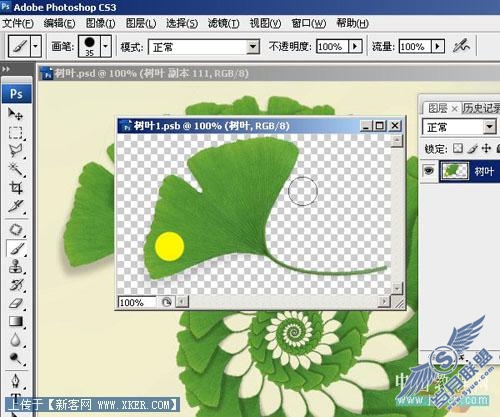
Task: Select the Dodge tool
Action: (x=16, y=358)
